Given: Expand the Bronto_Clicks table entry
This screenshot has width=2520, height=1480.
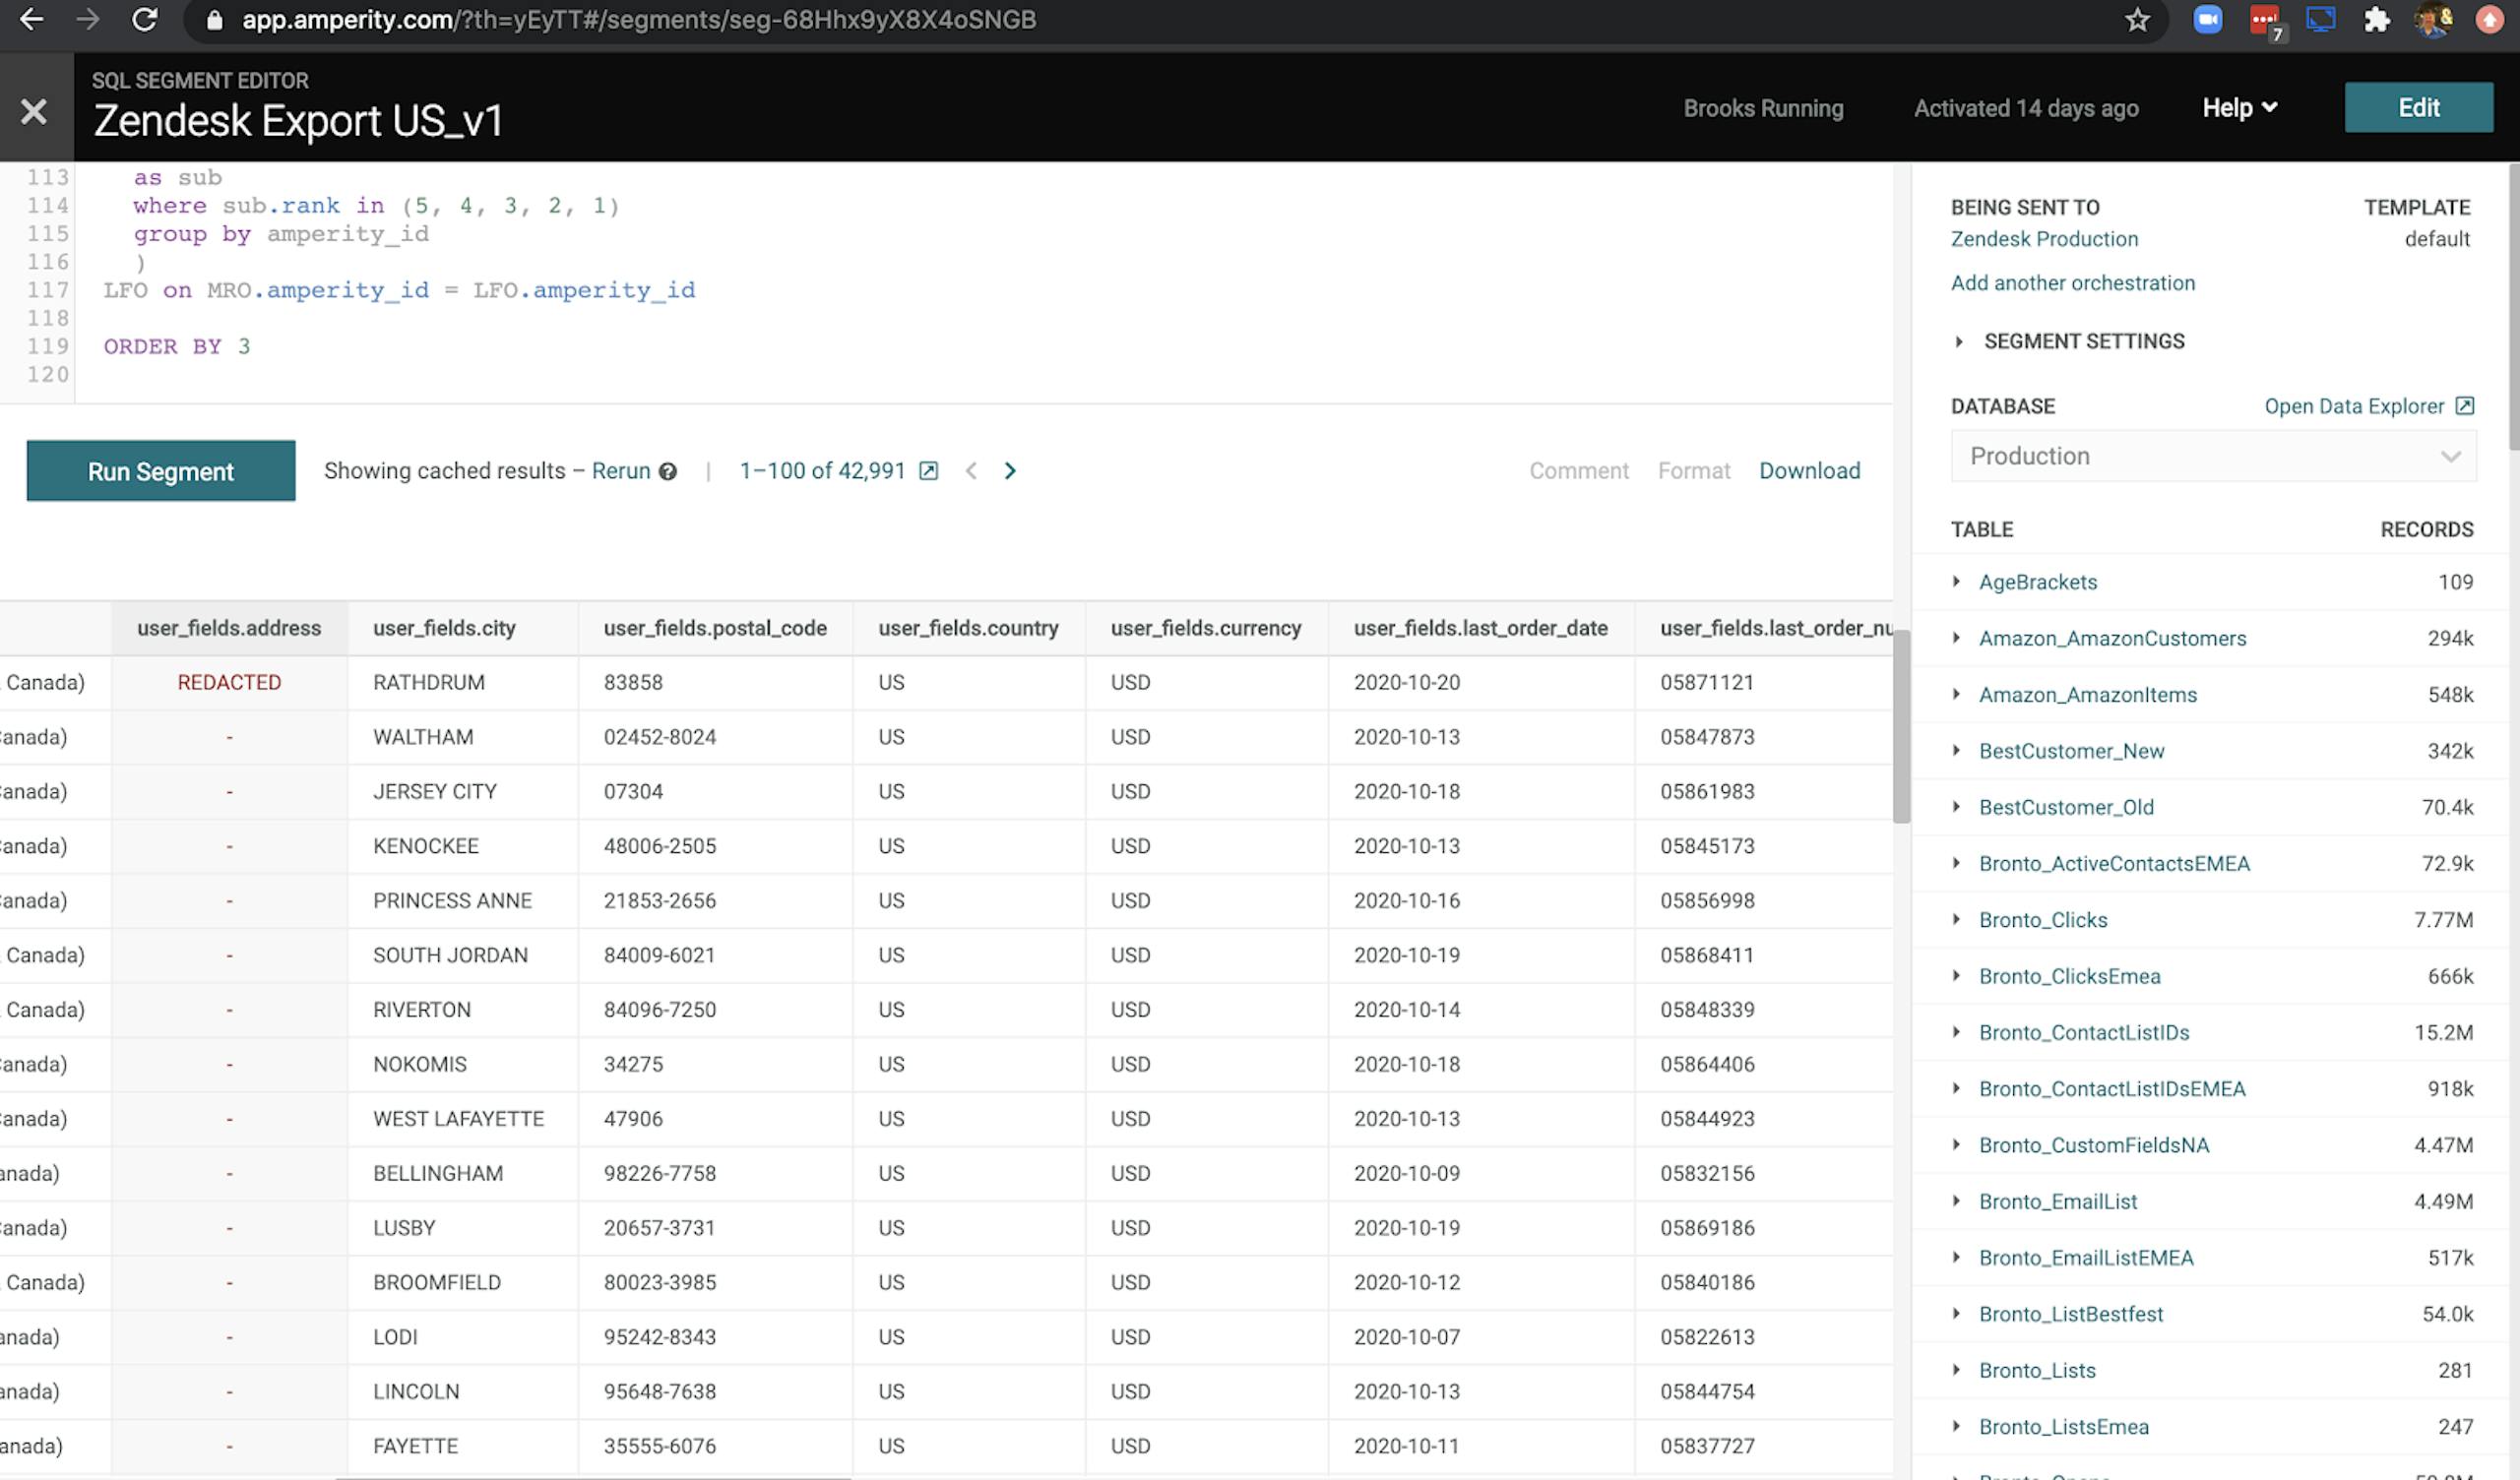Looking at the screenshot, I should point(1957,920).
